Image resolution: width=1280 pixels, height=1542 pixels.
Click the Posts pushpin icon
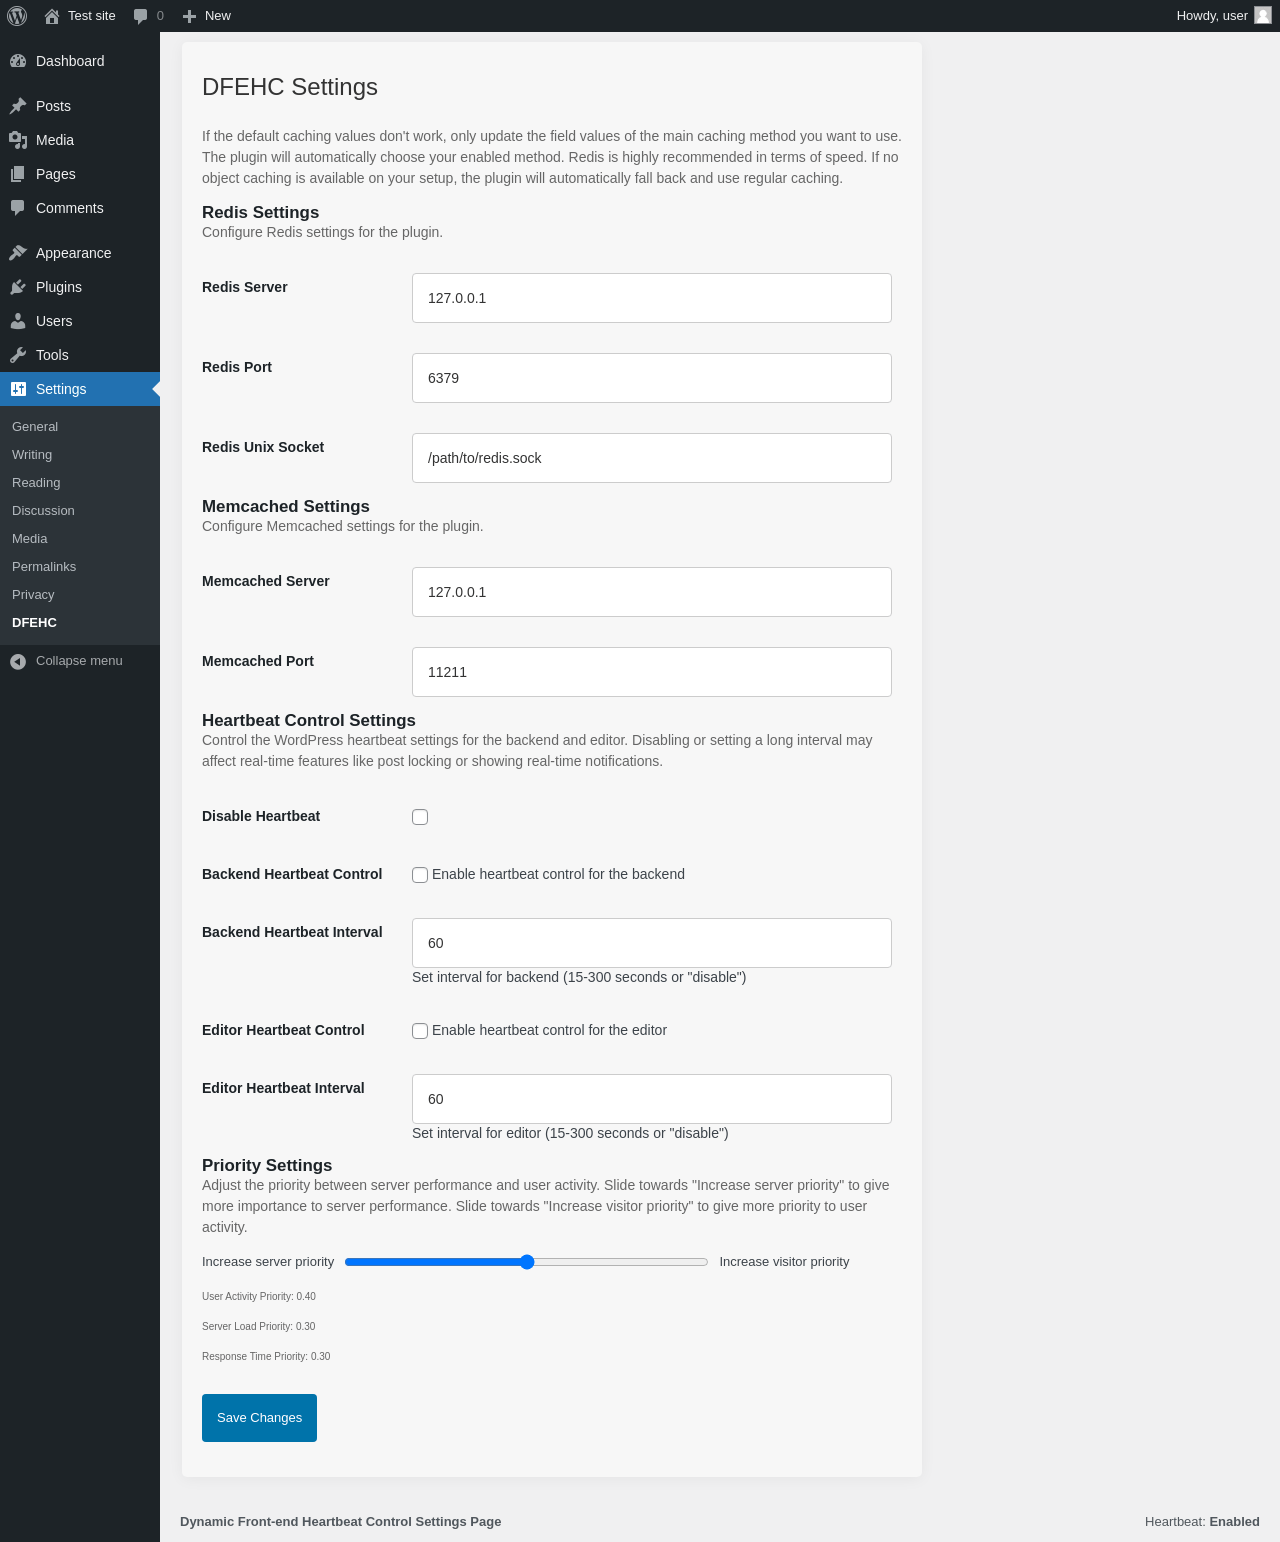tap(18, 106)
